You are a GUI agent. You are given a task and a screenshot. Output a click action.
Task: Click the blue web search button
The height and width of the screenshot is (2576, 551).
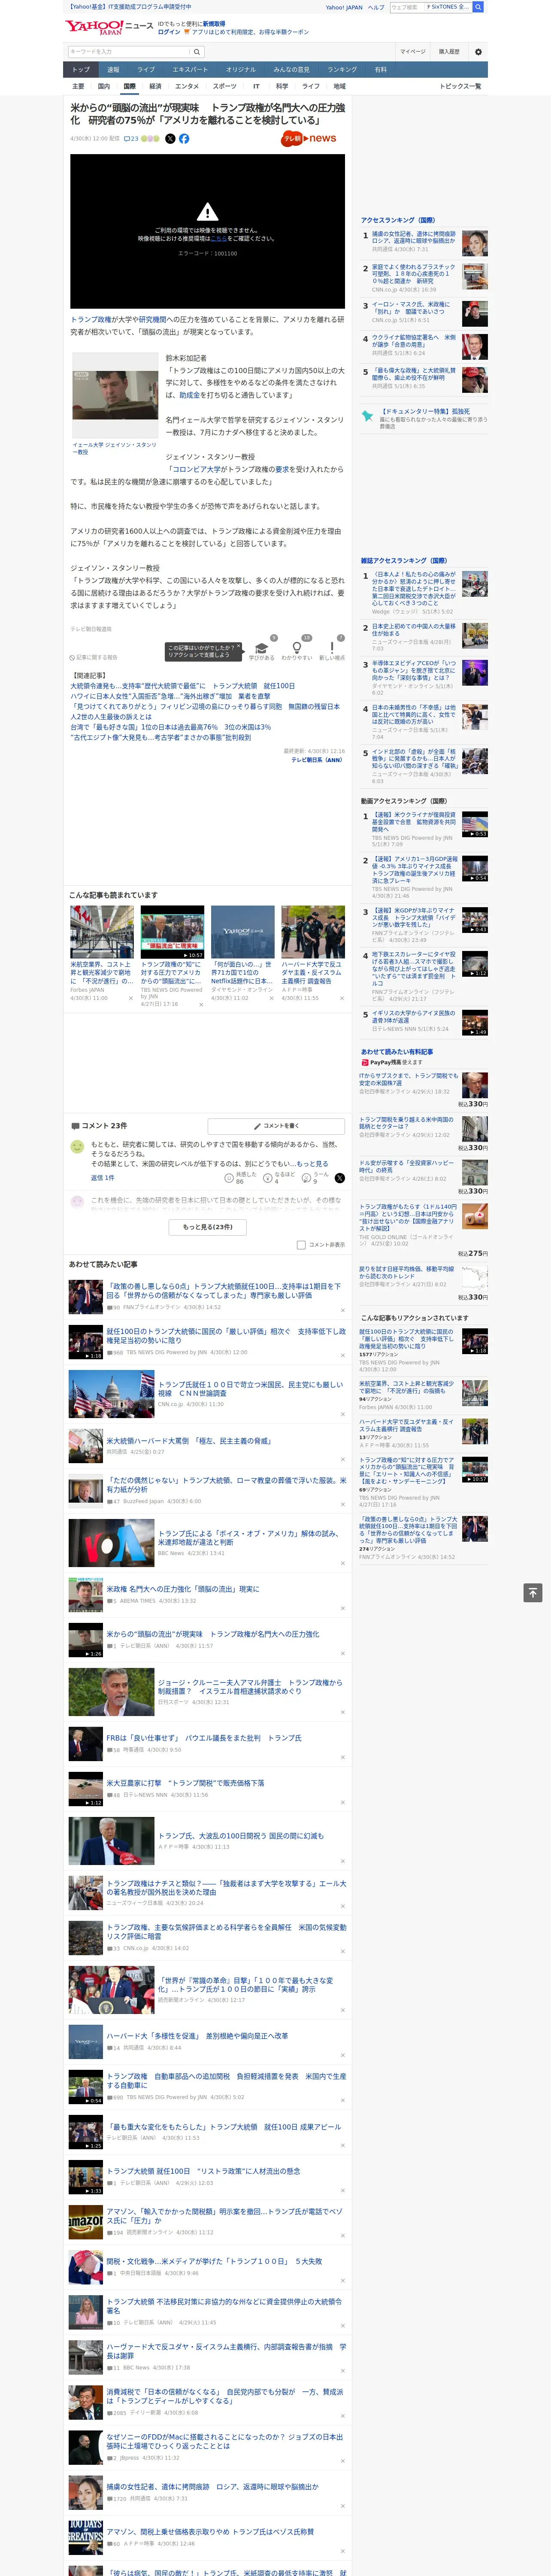[x=478, y=7]
